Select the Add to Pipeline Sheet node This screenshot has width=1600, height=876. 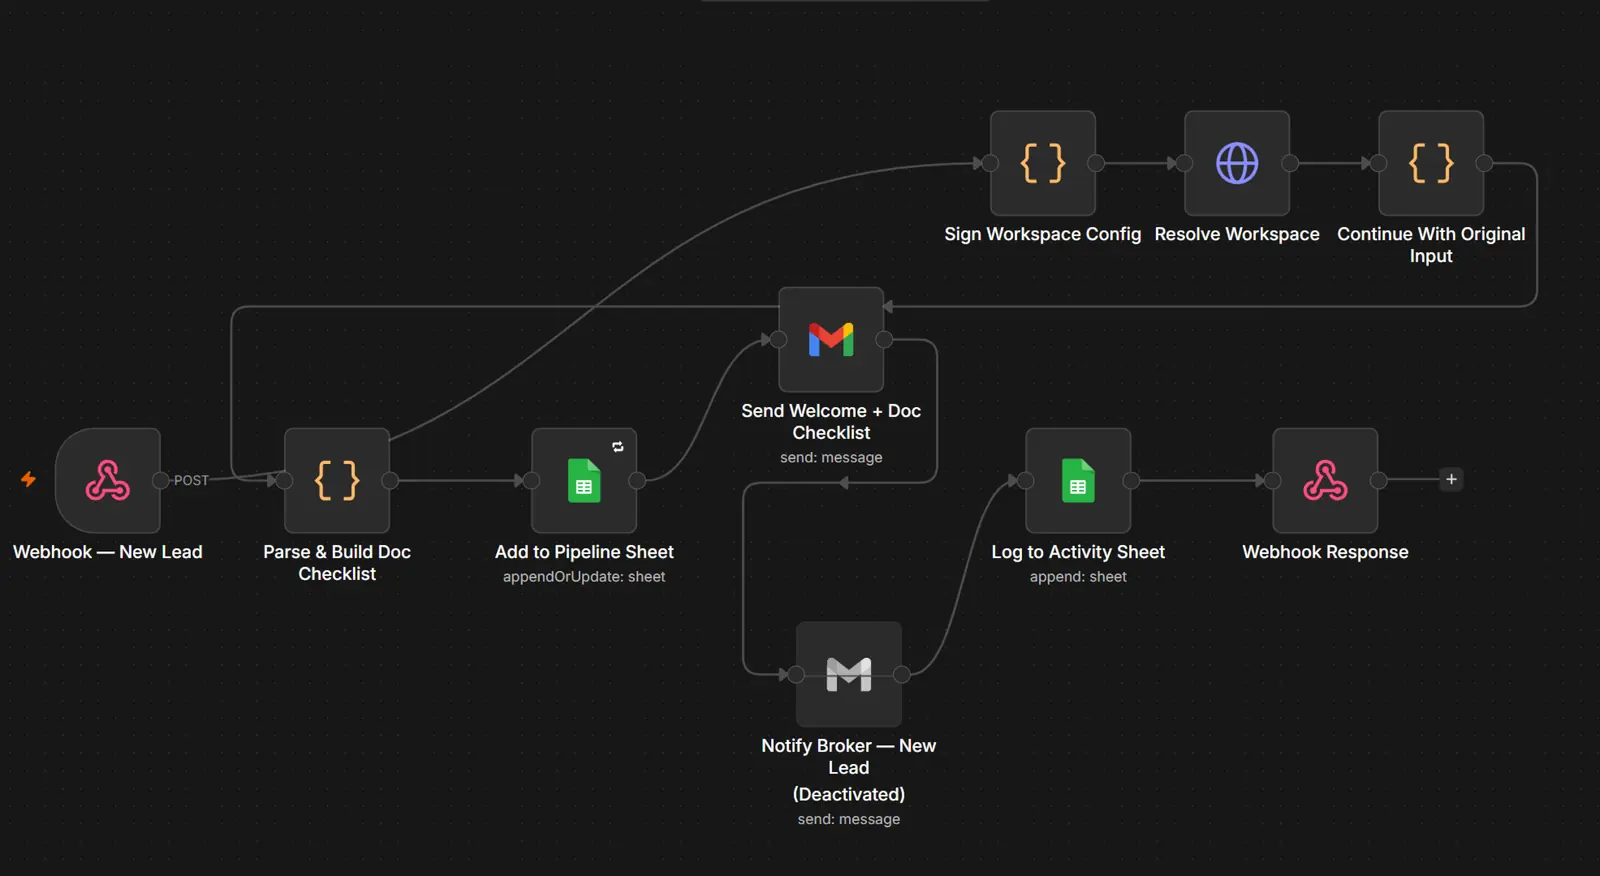point(584,480)
